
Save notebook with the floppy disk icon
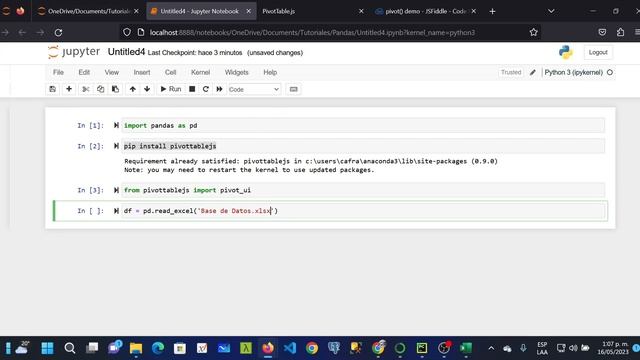(53, 89)
